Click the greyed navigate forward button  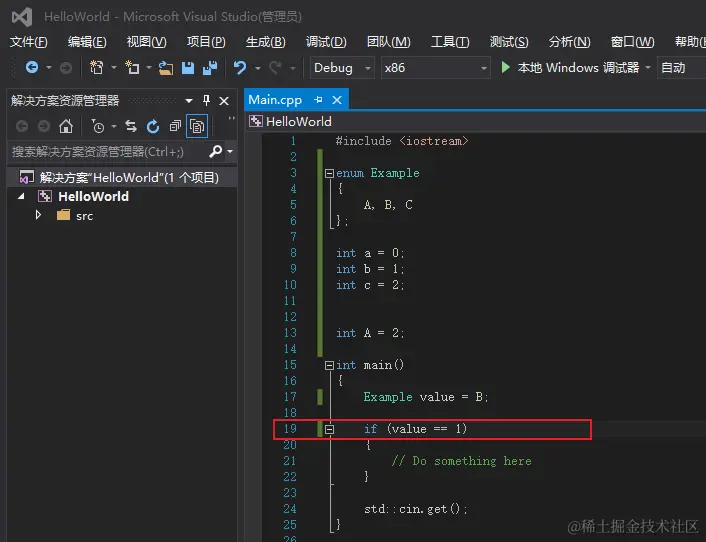[x=66, y=68]
